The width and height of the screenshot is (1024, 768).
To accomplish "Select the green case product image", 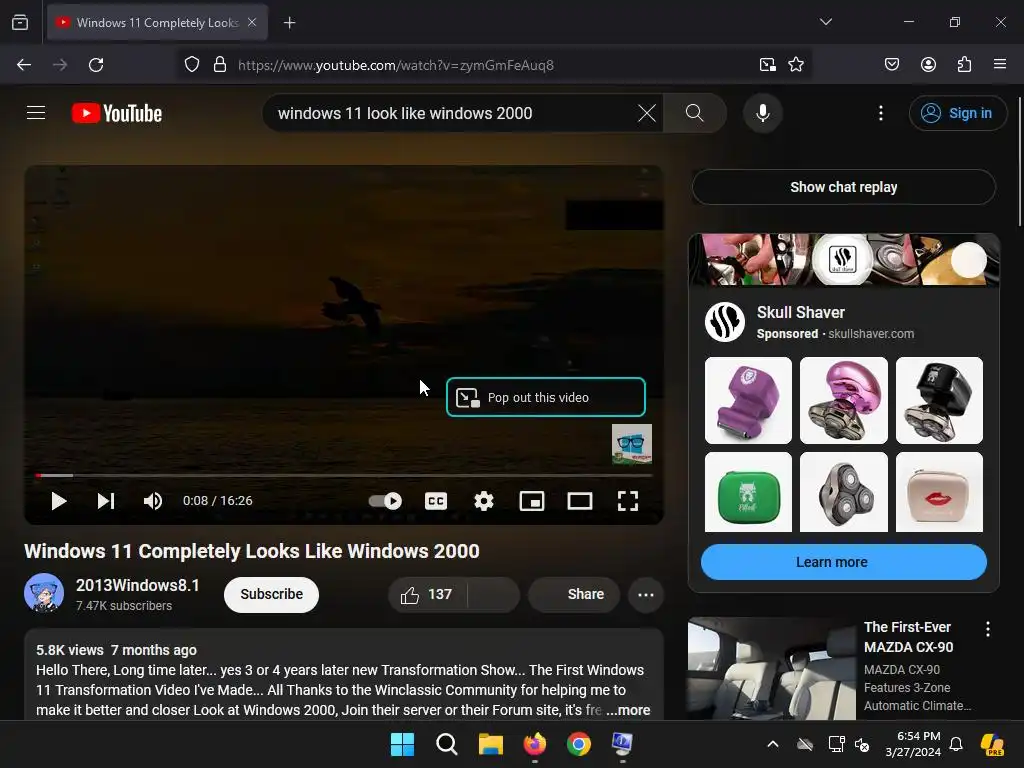I will 748,492.
